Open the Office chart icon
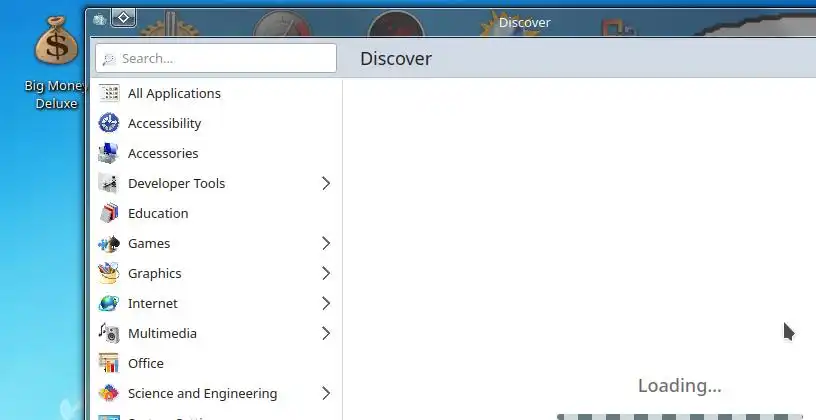The width and height of the screenshot is (816, 420). pos(109,363)
